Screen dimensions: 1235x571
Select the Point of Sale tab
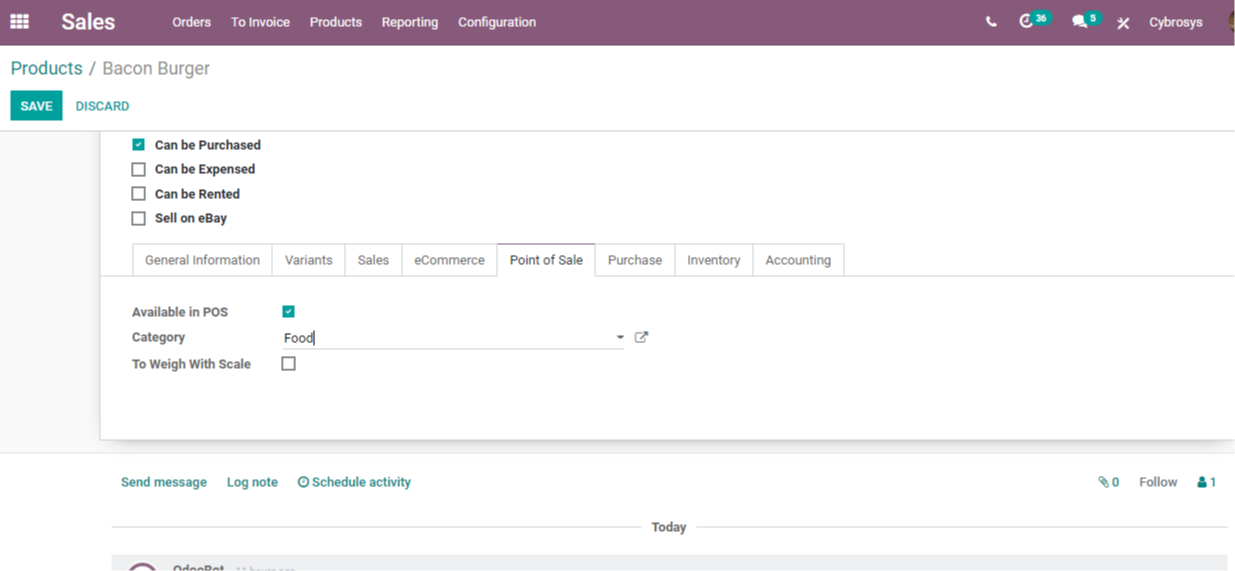546,260
